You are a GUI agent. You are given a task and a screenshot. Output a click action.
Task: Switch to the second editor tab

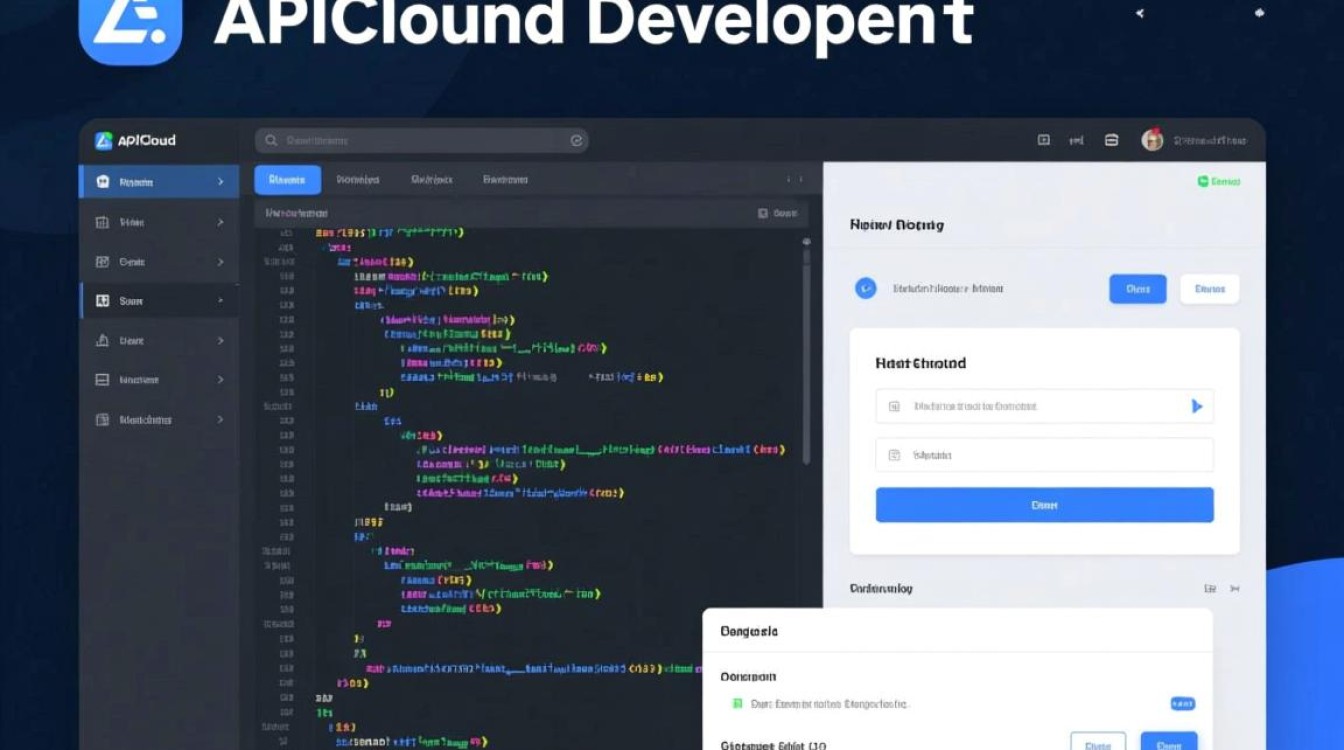click(357, 180)
